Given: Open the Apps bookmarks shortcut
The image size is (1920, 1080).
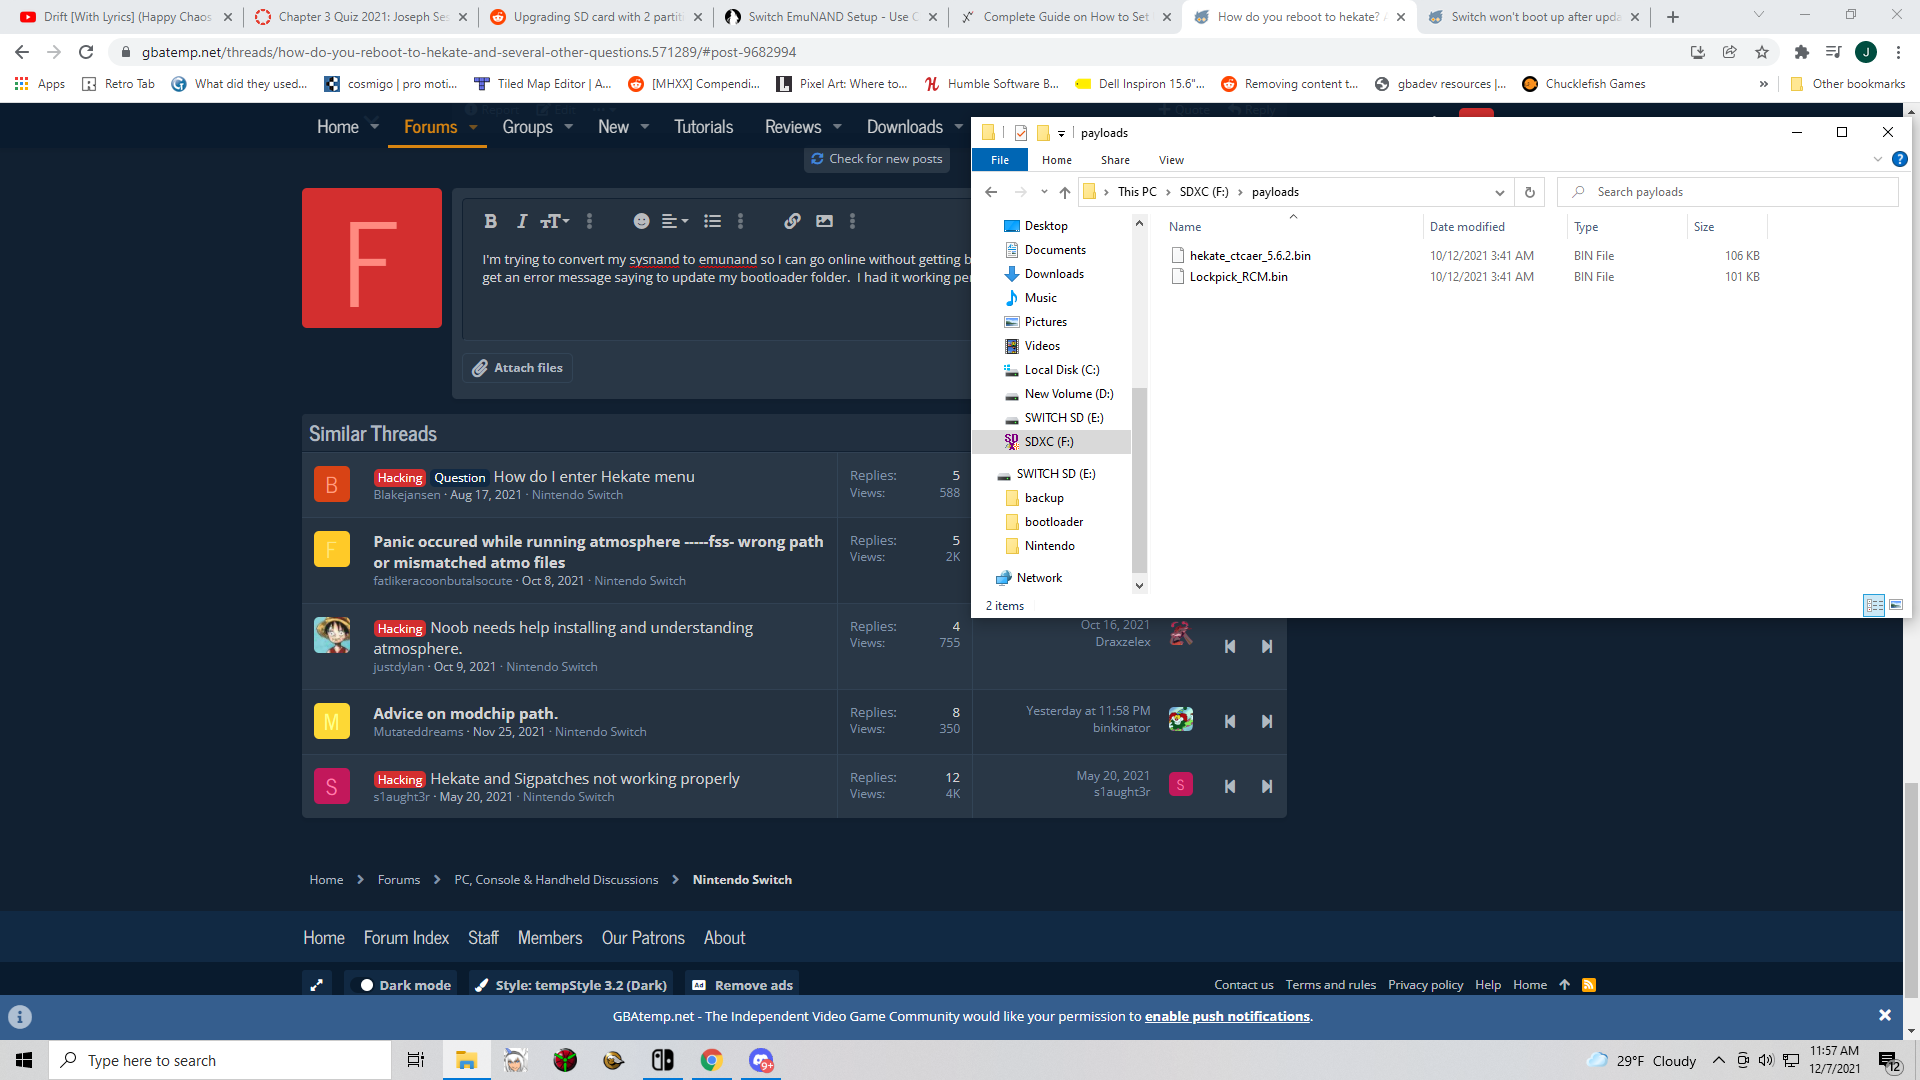Looking at the screenshot, I should [40, 84].
